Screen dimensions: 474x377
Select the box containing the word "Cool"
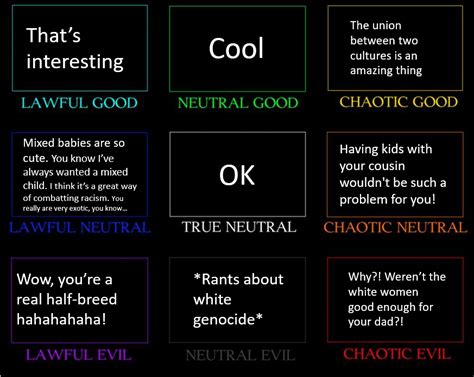[x=237, y=49]
